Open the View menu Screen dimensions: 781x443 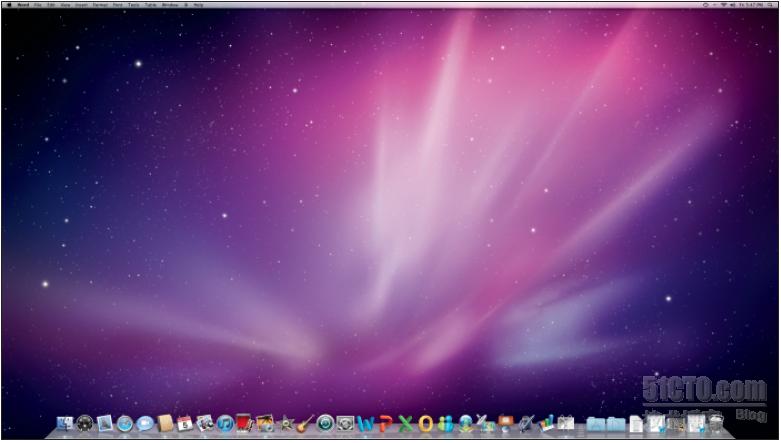click(65, 5)
